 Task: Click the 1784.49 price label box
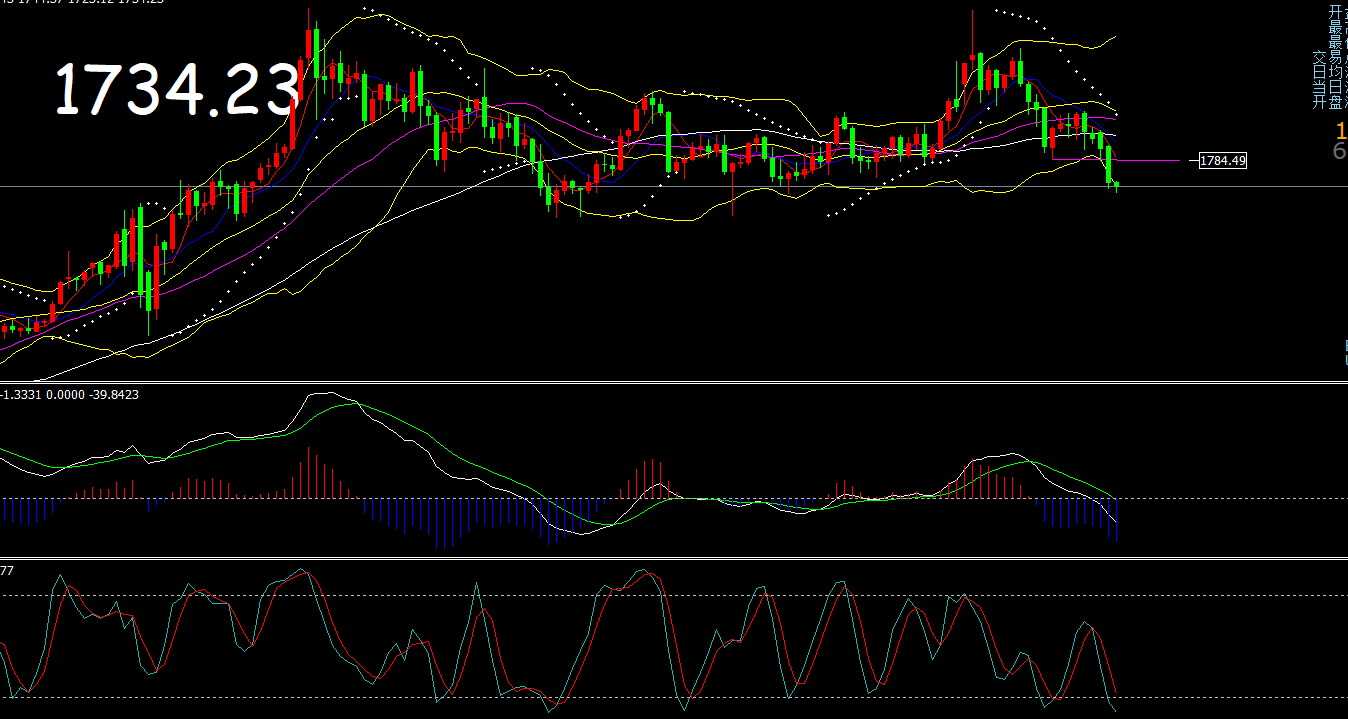(x=1222, y=160)
